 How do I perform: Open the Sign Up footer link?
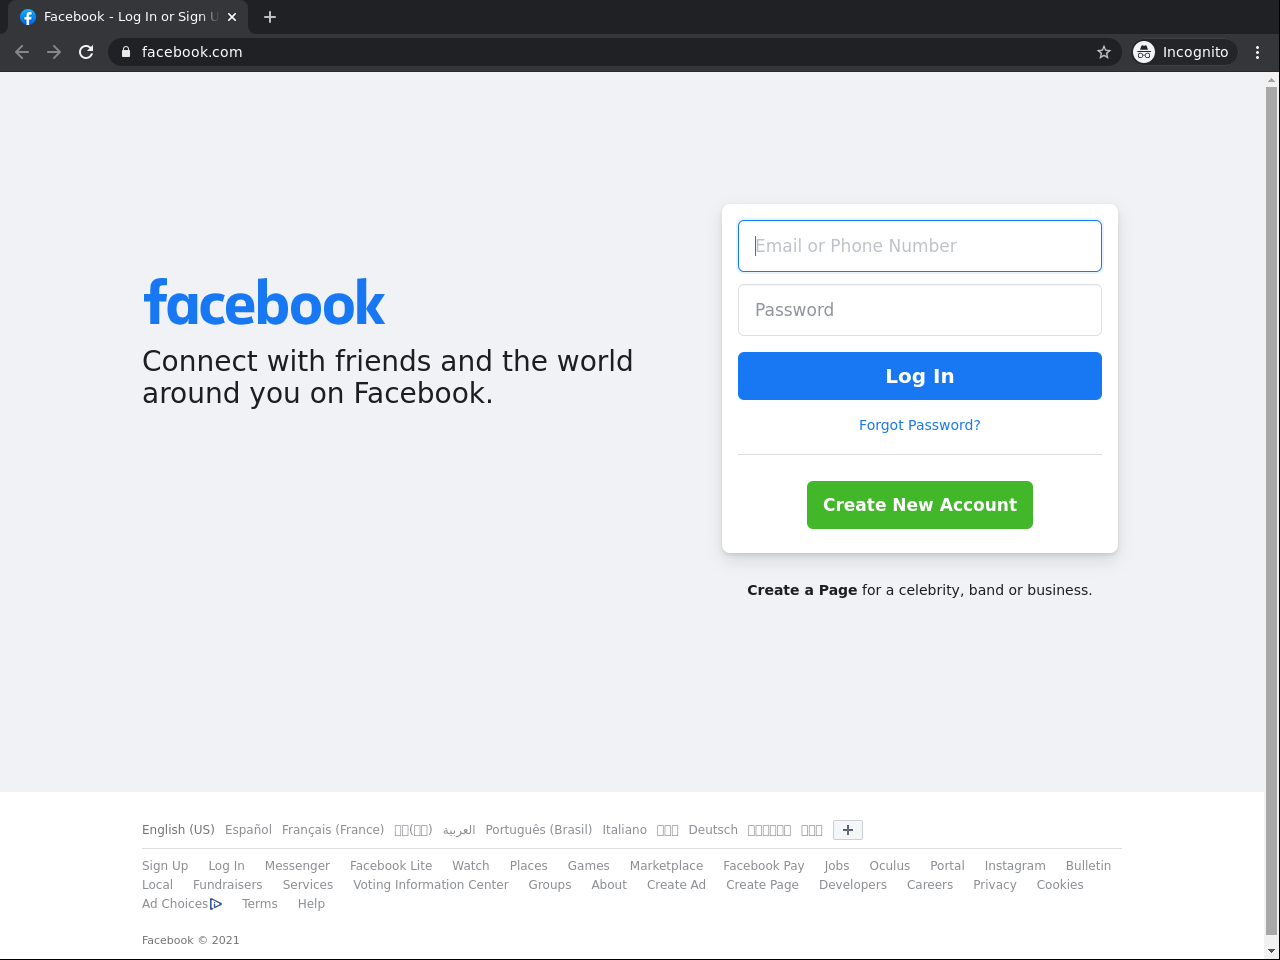click(165, 866)
